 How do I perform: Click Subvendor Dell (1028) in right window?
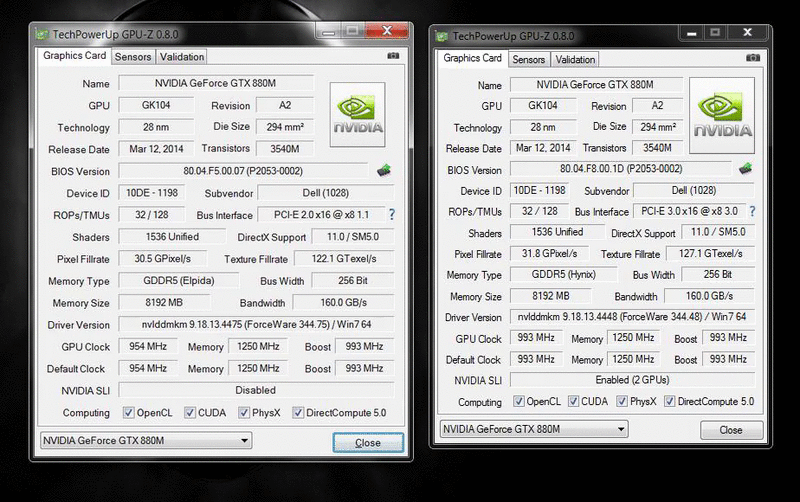[x=694, y=190]
